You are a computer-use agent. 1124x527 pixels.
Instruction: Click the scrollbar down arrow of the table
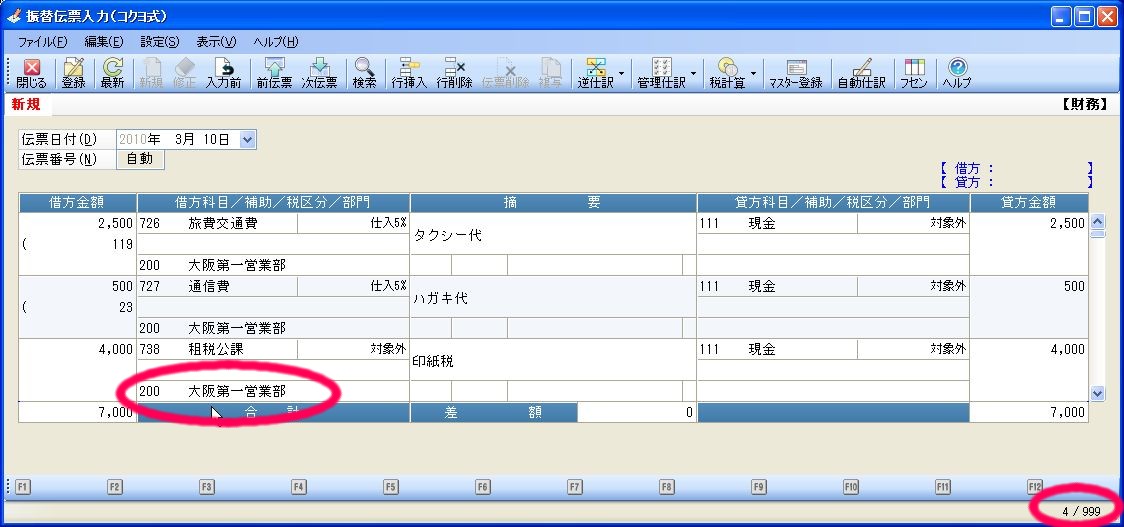1097,393
